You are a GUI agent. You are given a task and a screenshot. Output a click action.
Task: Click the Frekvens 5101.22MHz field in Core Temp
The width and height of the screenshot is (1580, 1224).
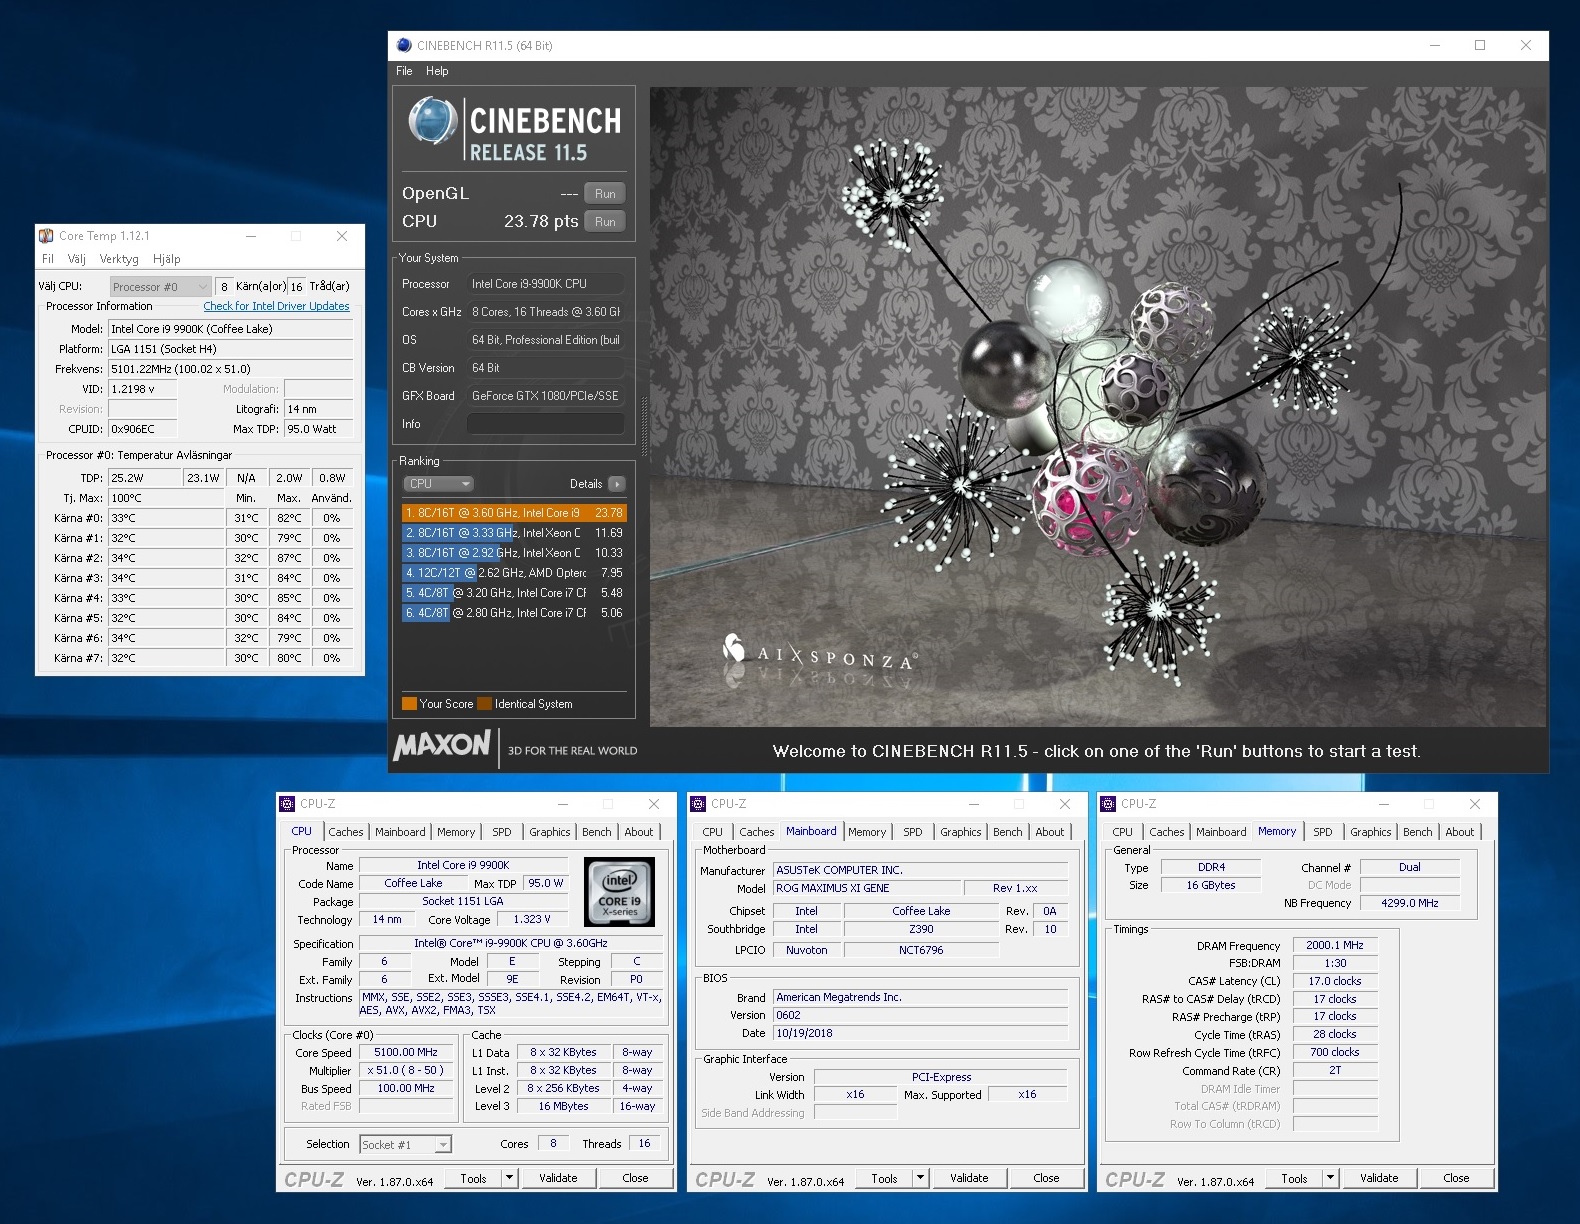click(231, 369)
